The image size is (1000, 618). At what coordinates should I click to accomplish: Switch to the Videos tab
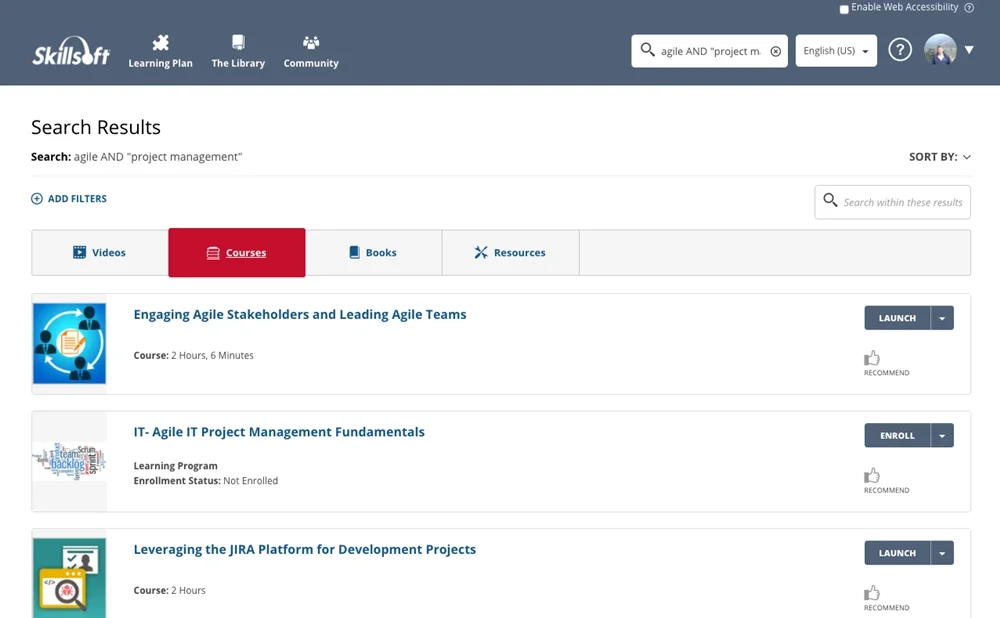coord(100,253)
